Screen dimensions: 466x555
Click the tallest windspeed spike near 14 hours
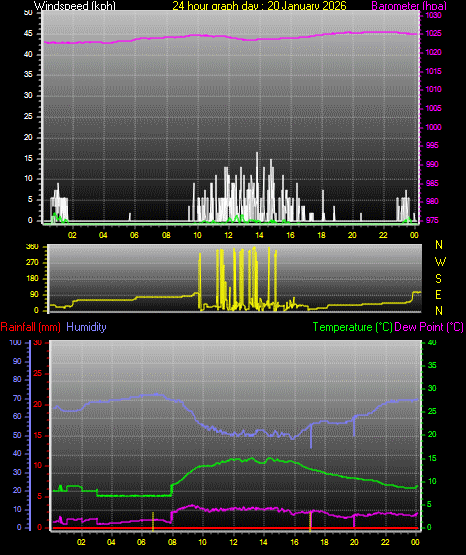coord(257,186)
